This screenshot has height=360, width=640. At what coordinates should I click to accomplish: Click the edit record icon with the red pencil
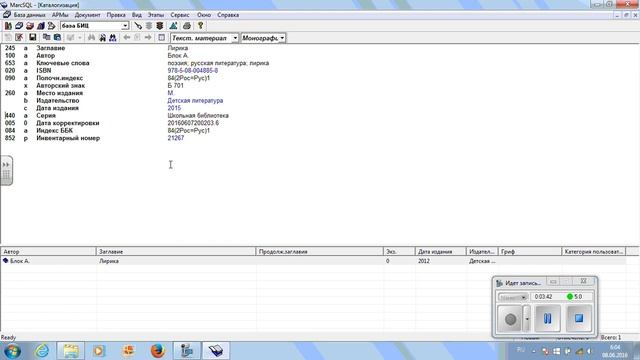[x=19, y=38]
